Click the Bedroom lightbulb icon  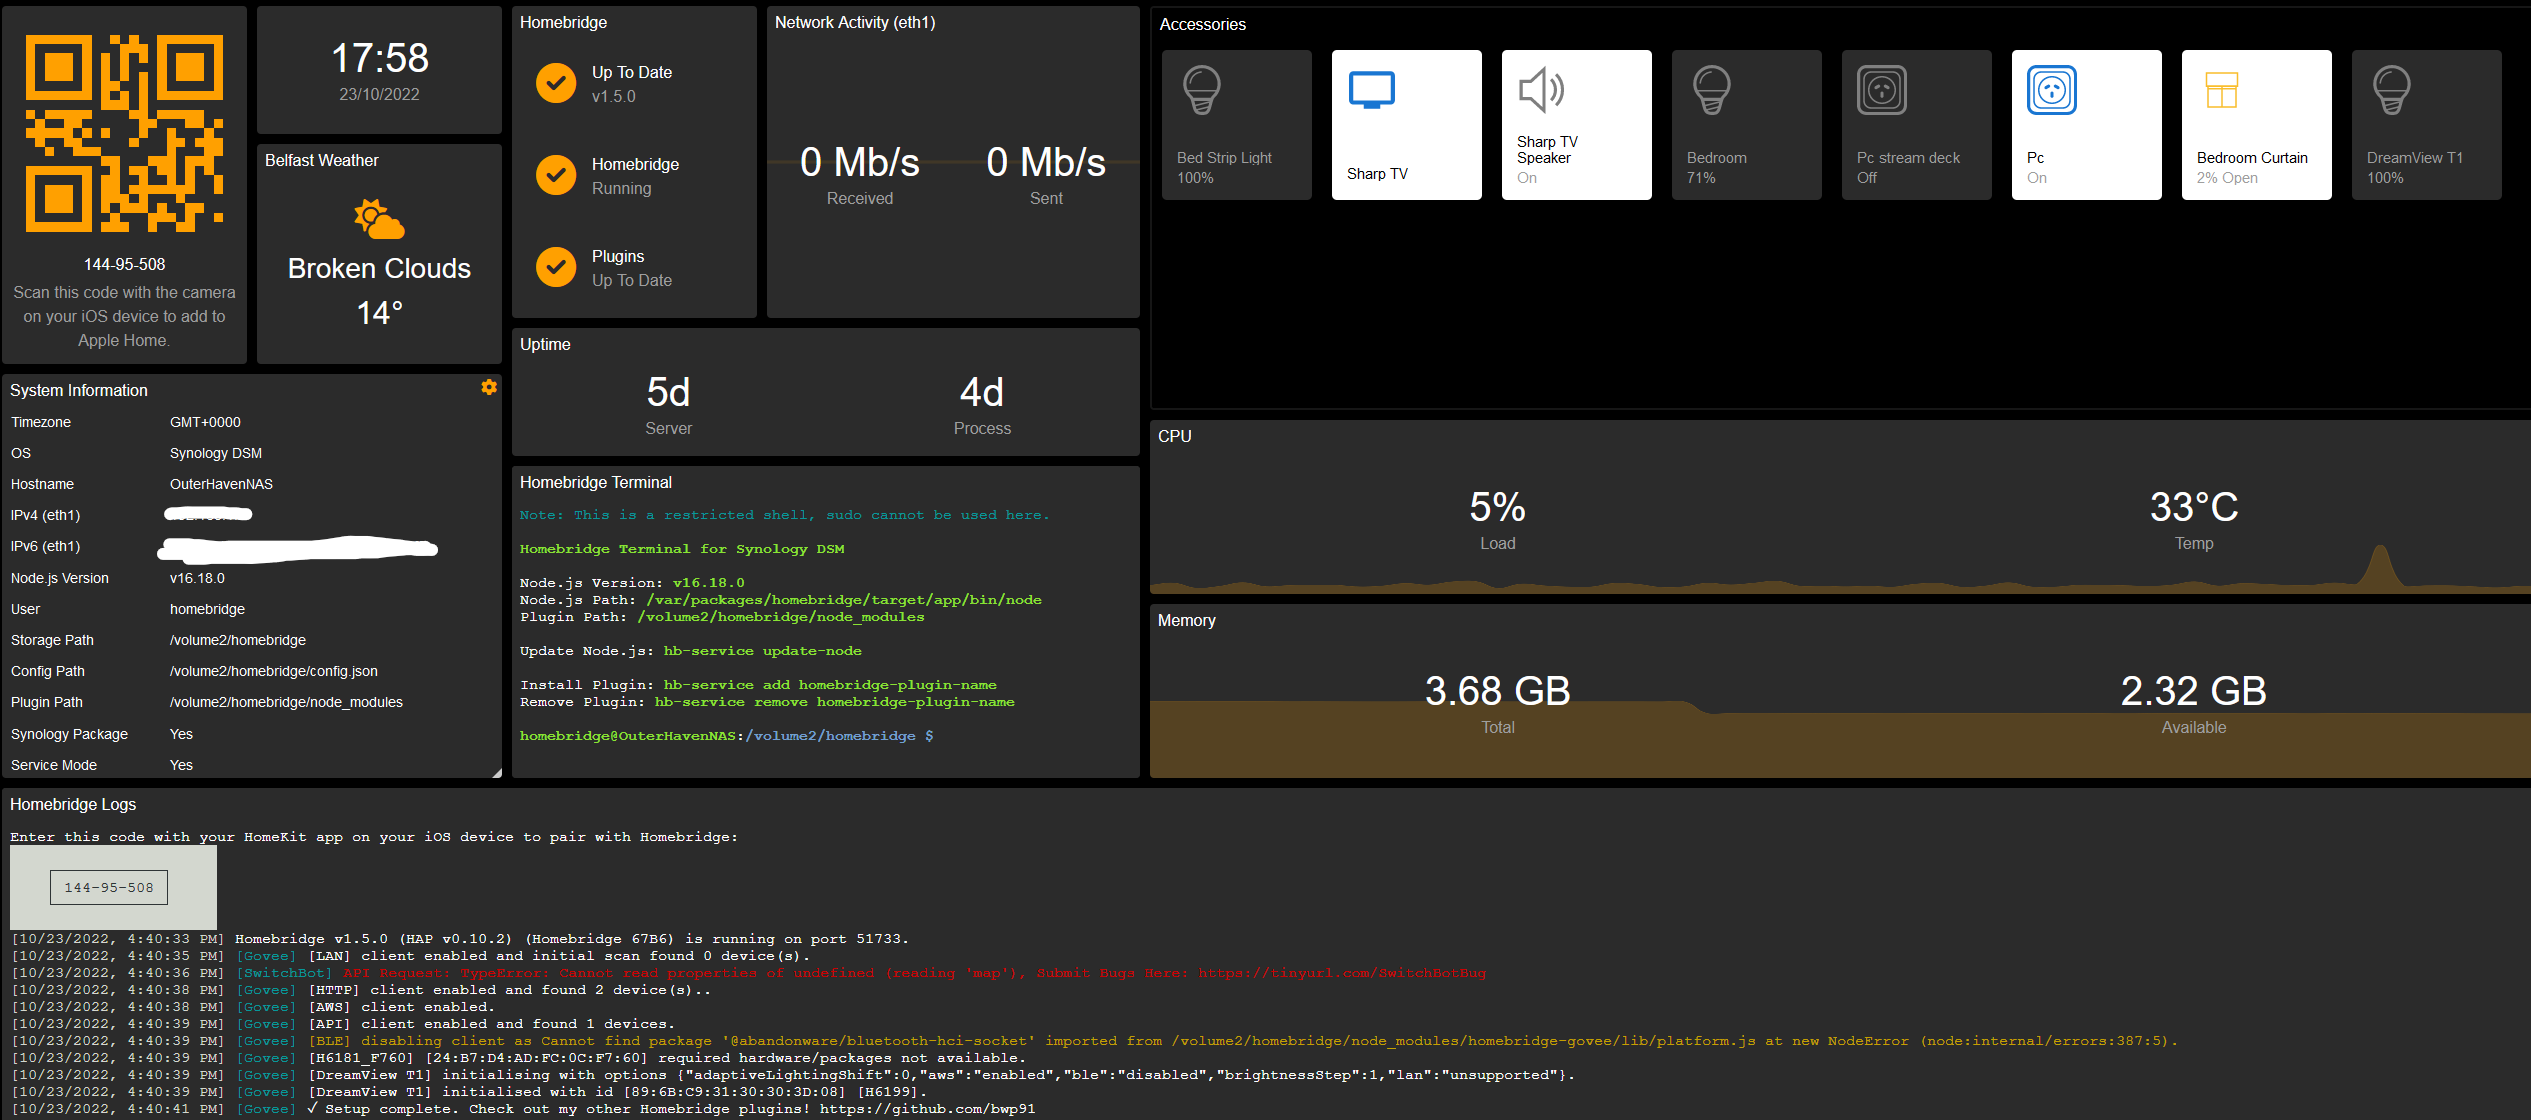pos(1711,90)
